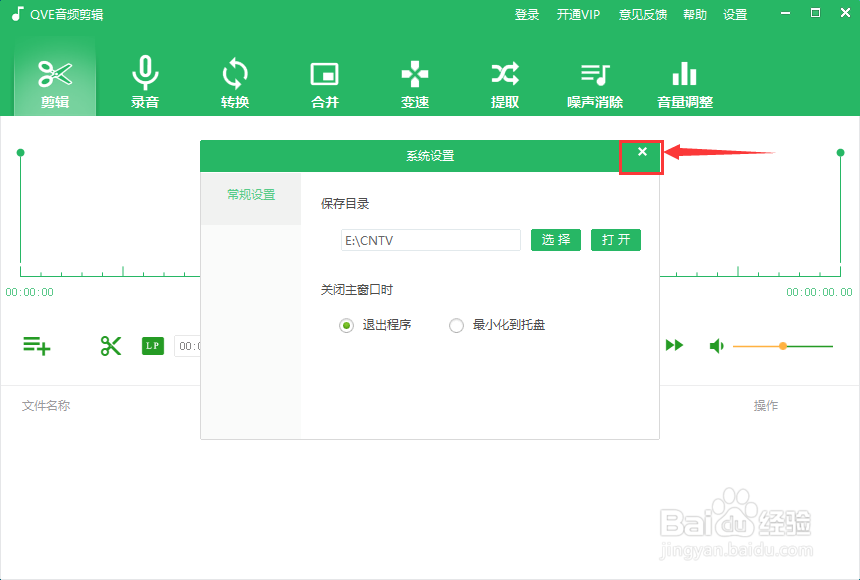Viewport: 860px width, 580px height.
Task: Open the 帮助 menu
Action: (x=694, y=14)
